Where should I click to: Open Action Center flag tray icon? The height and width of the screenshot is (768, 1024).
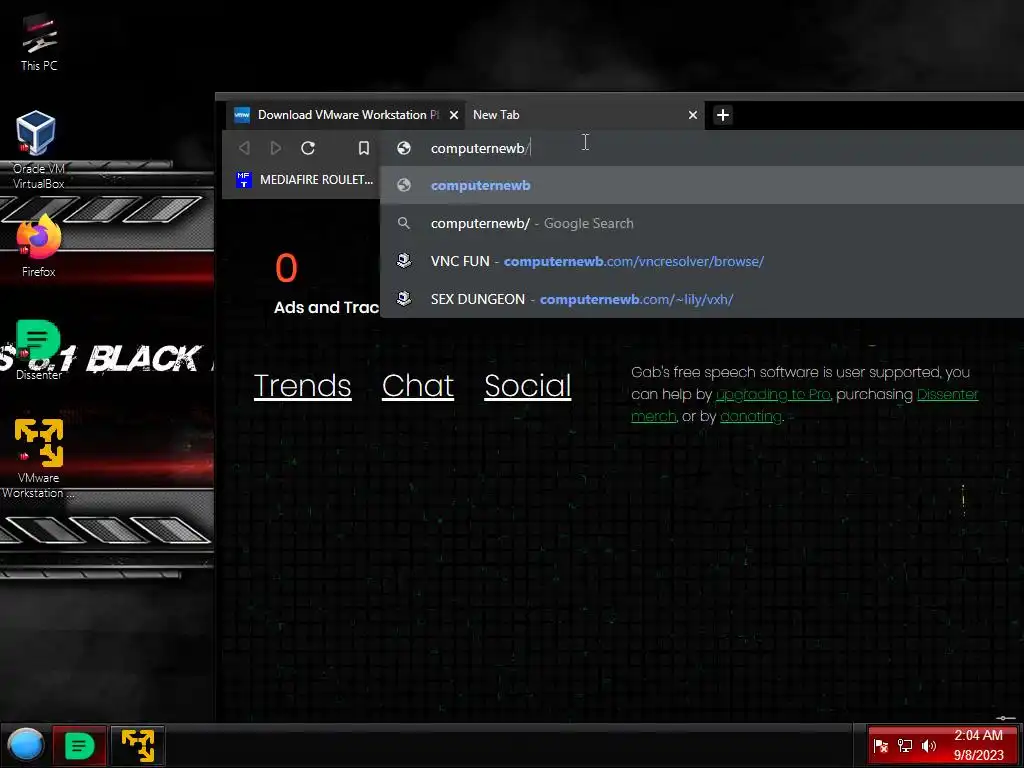[880, 746]
